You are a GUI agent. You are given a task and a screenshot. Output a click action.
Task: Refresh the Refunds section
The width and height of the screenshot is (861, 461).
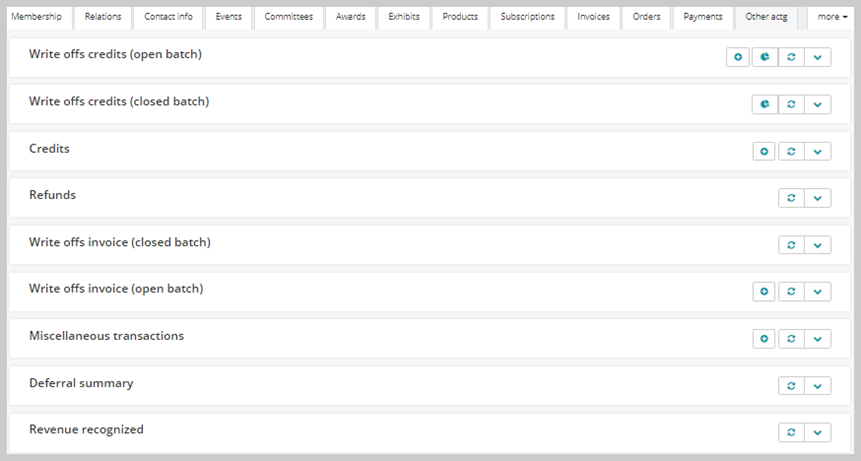pos(791,198)
